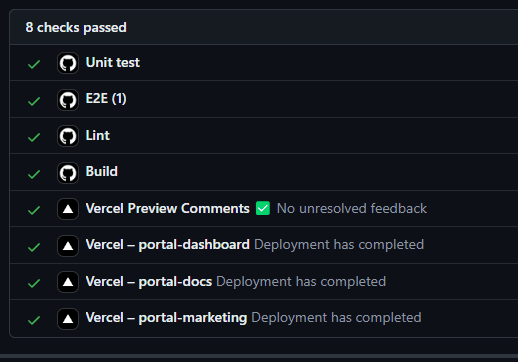Viewport: 518px width, 362px height.
Task: Click Vercel triangle icon for portal-docs
Action: point(68,282)
